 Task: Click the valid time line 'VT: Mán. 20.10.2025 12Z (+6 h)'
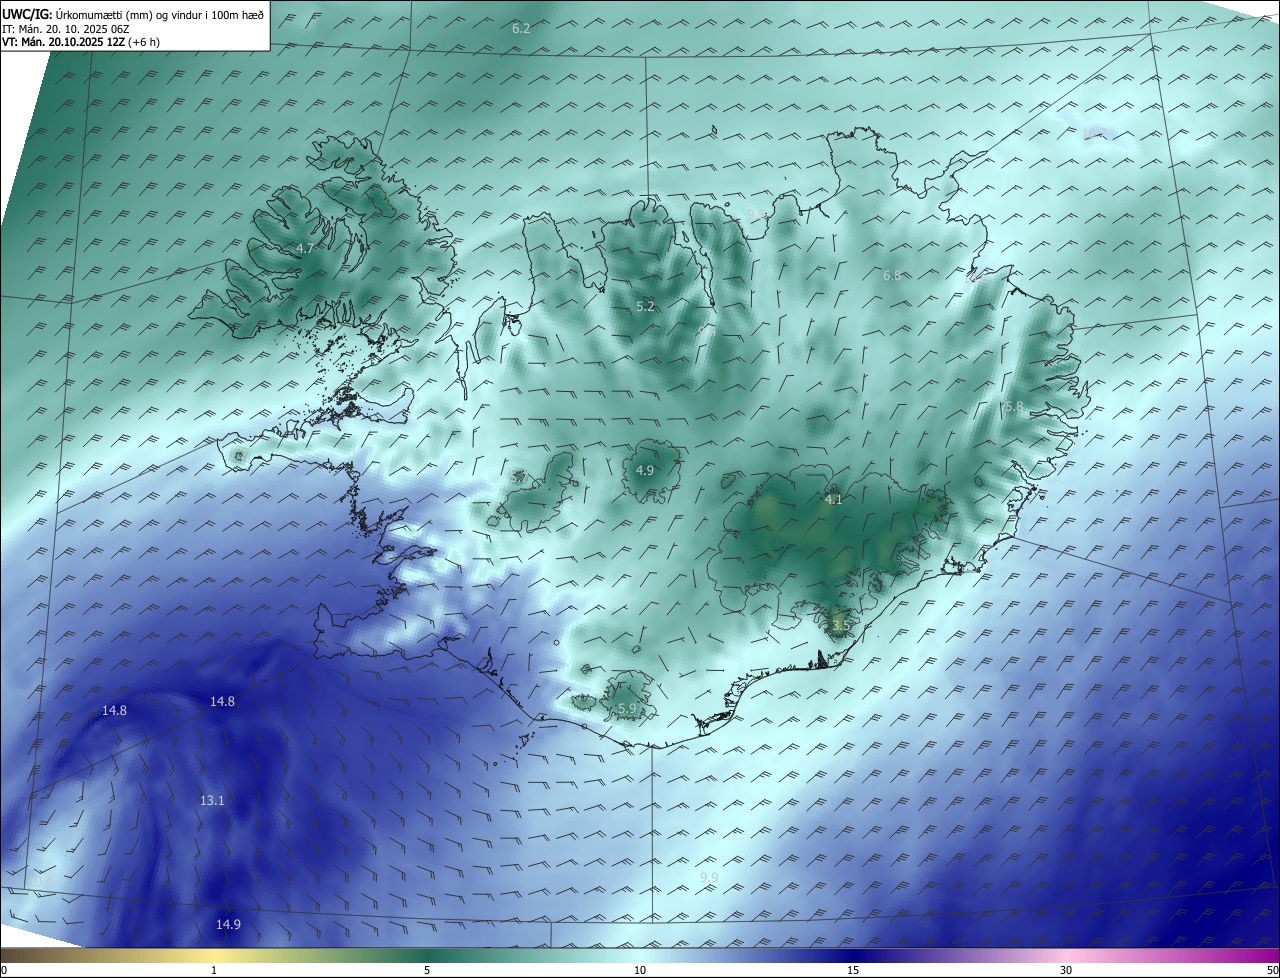(x=81, y=42)
